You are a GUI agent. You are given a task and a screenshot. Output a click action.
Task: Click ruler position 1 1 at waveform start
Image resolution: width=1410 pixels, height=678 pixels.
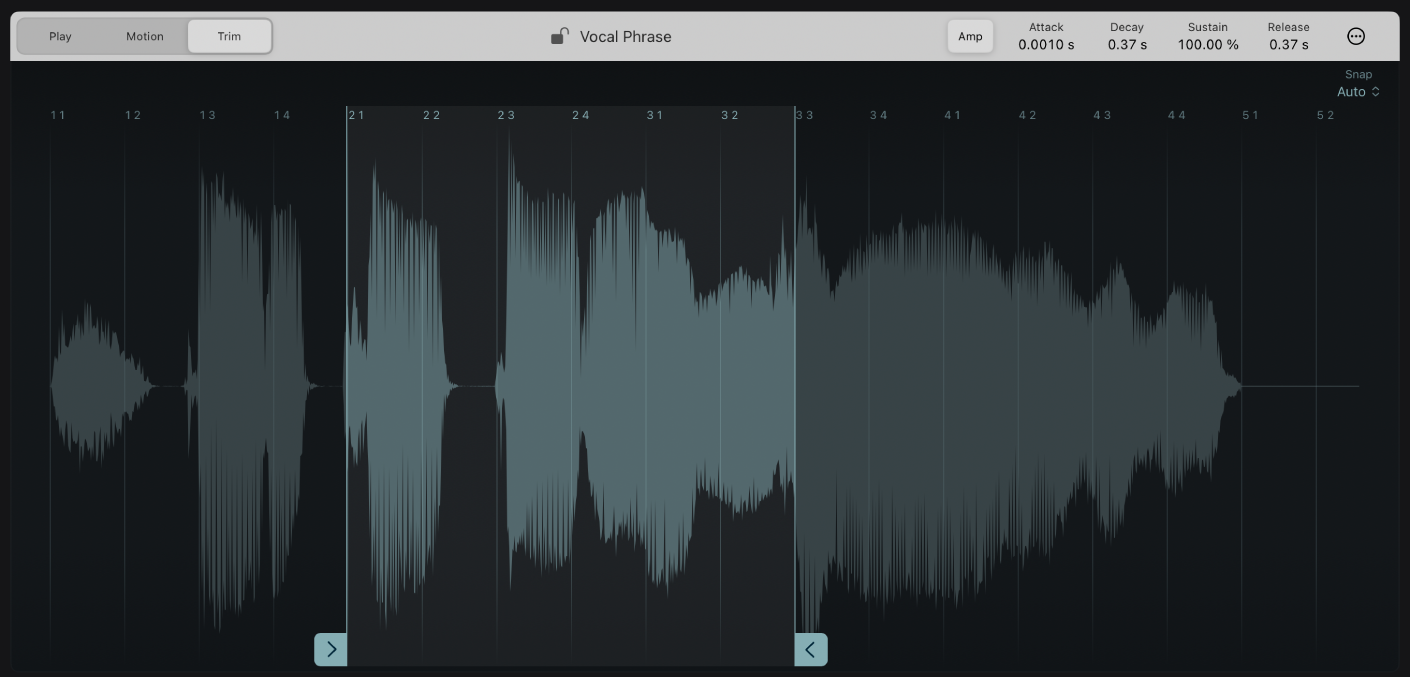[x=57, y=114]
